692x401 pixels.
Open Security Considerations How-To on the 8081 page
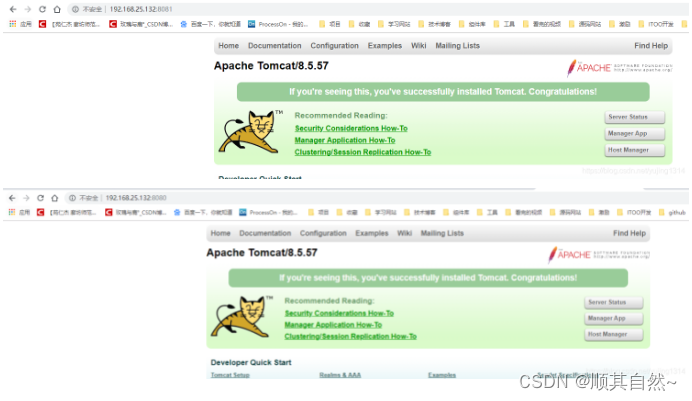pyautogui.click(x=351, y=128)
